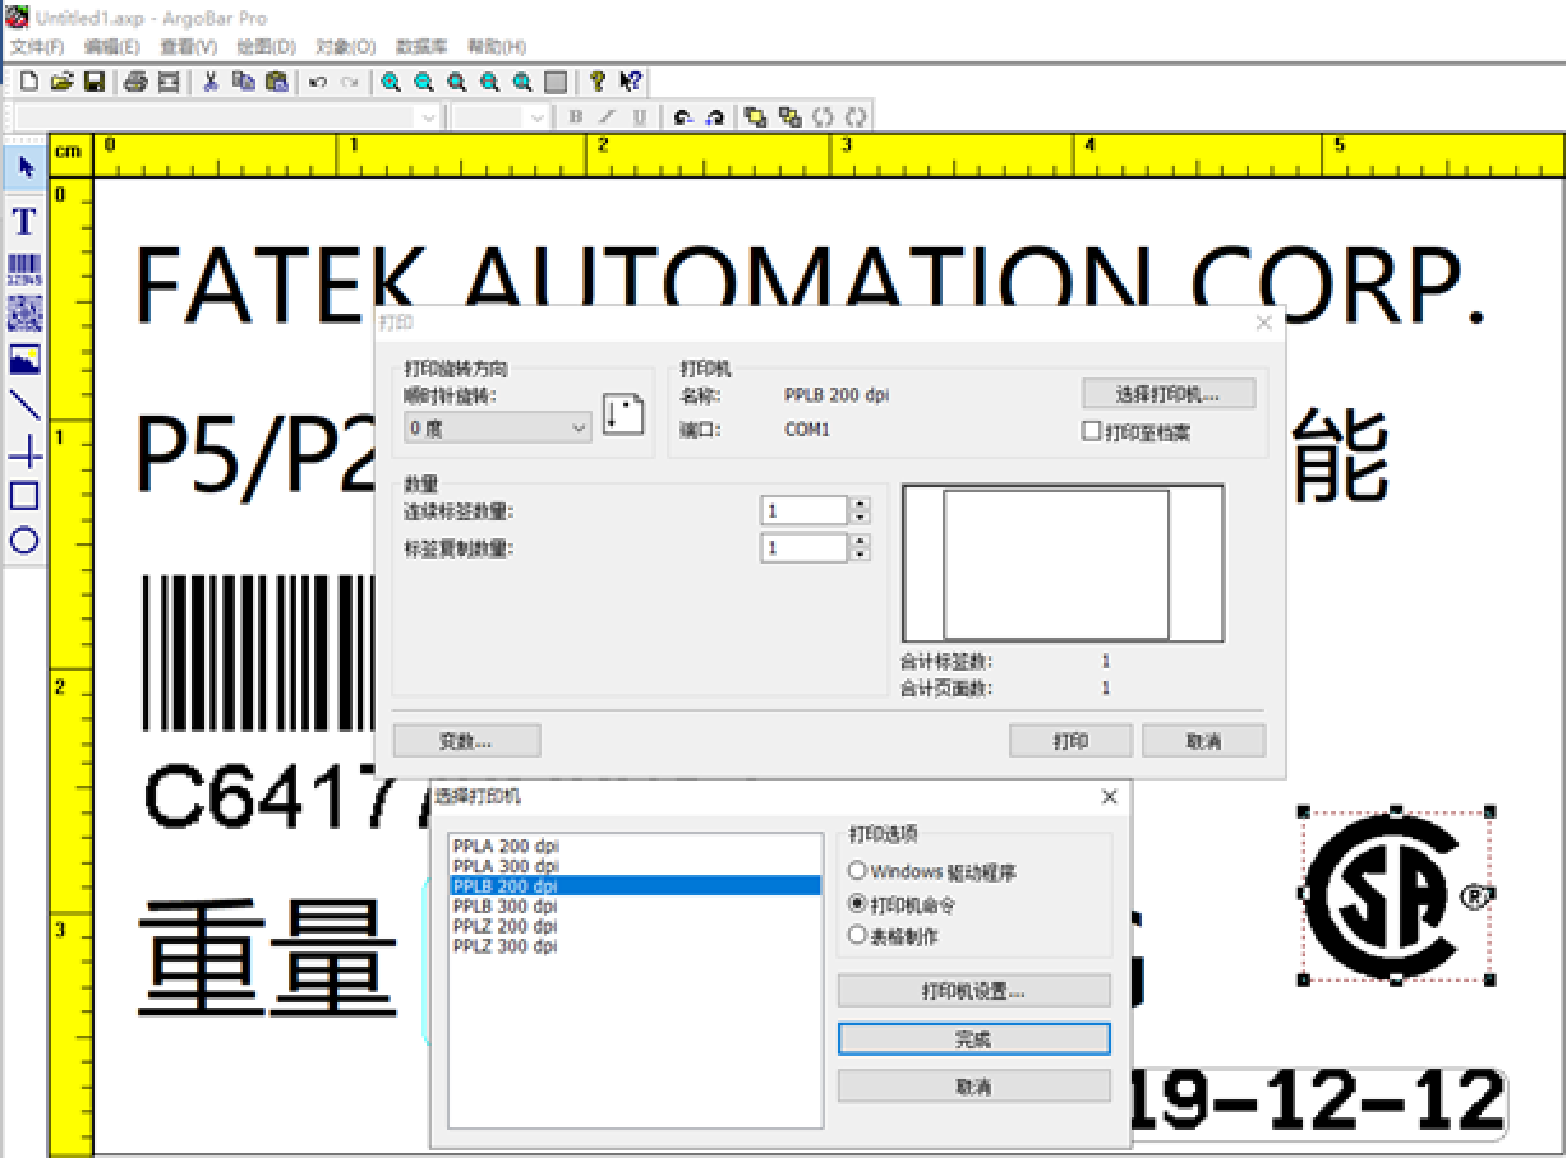
Task: Click the bring-to-front layered squares icon
Action: pos(756,117)
